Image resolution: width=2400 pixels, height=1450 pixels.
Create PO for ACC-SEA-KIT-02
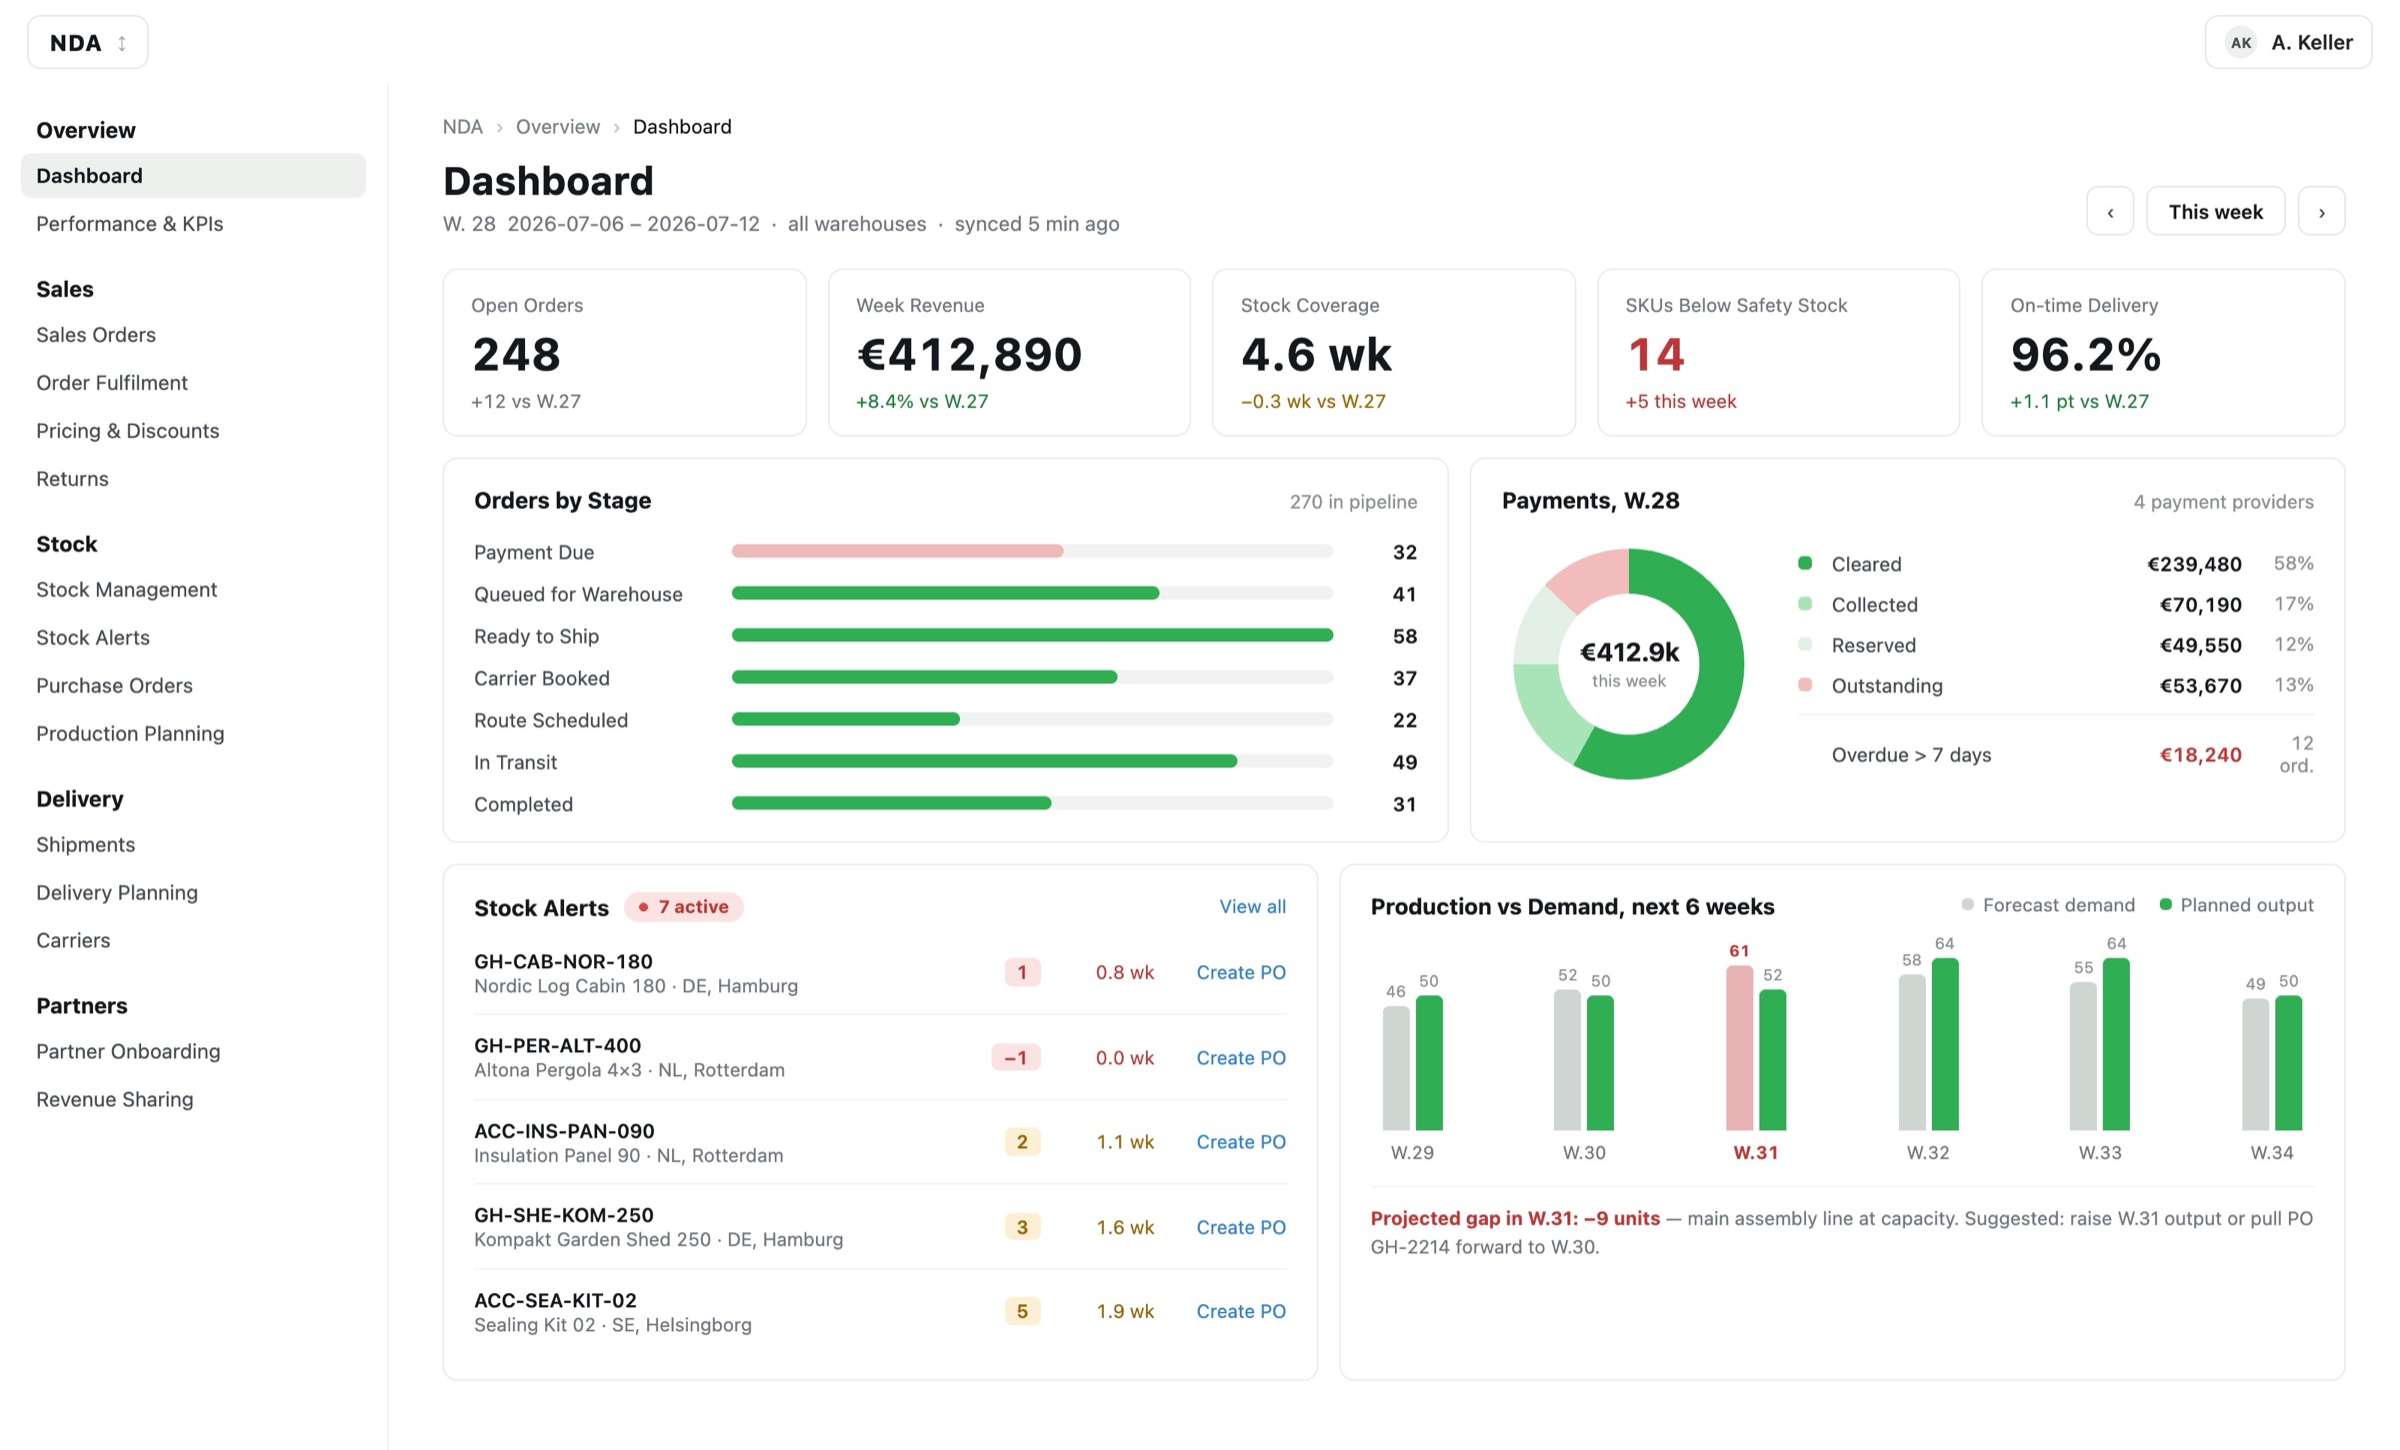pos(1241,1311)
